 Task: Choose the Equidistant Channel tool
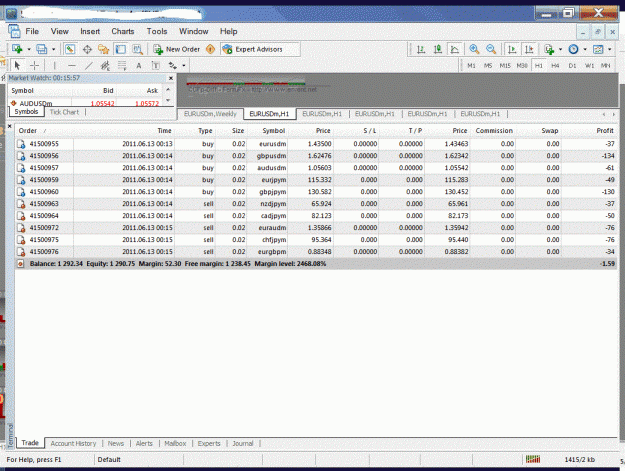[x=105, y=65]
